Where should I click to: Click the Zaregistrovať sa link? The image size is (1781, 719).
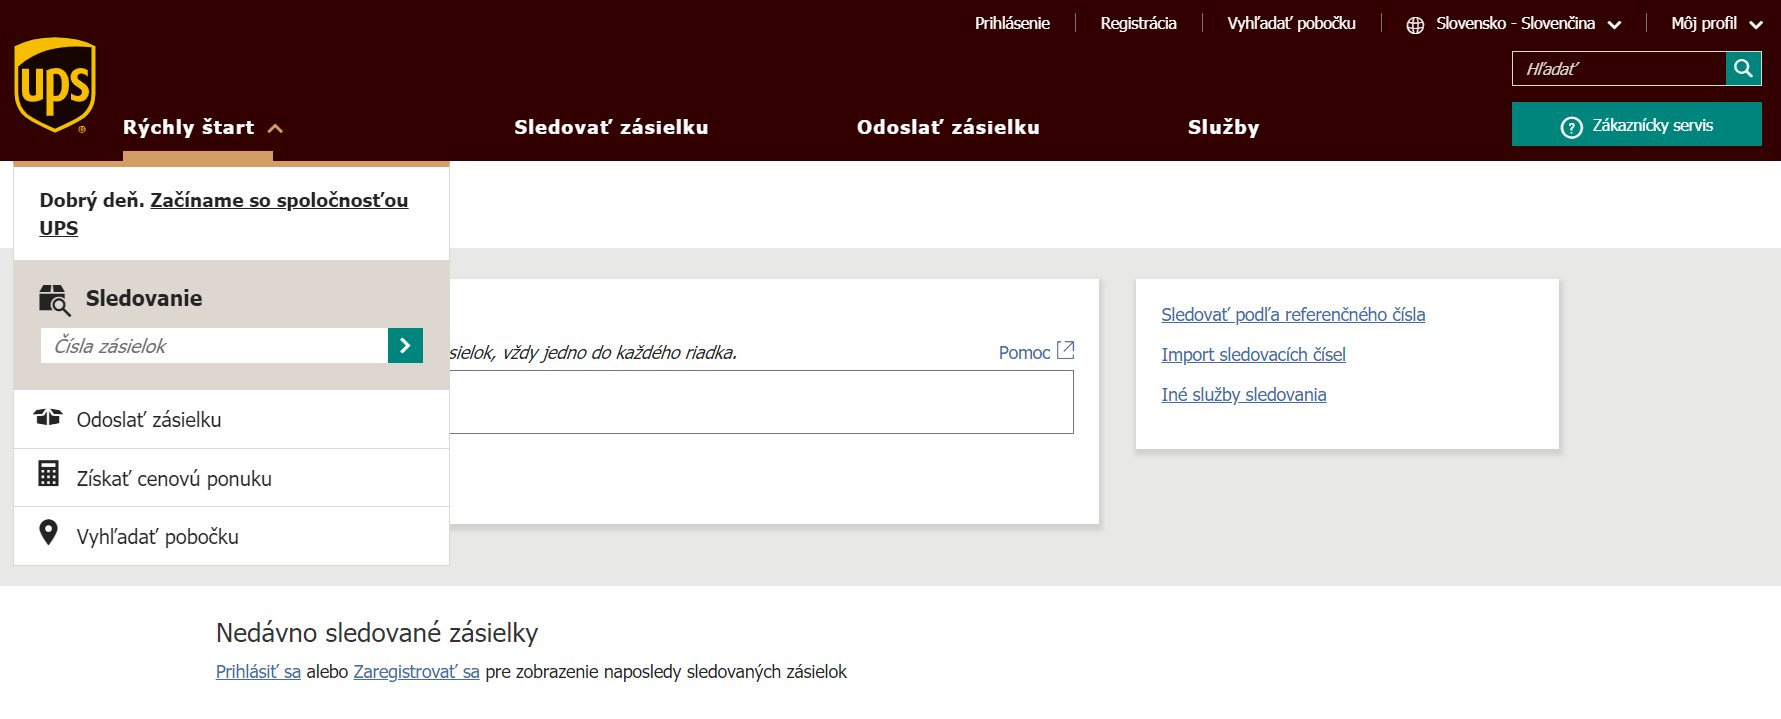point(416,672)
